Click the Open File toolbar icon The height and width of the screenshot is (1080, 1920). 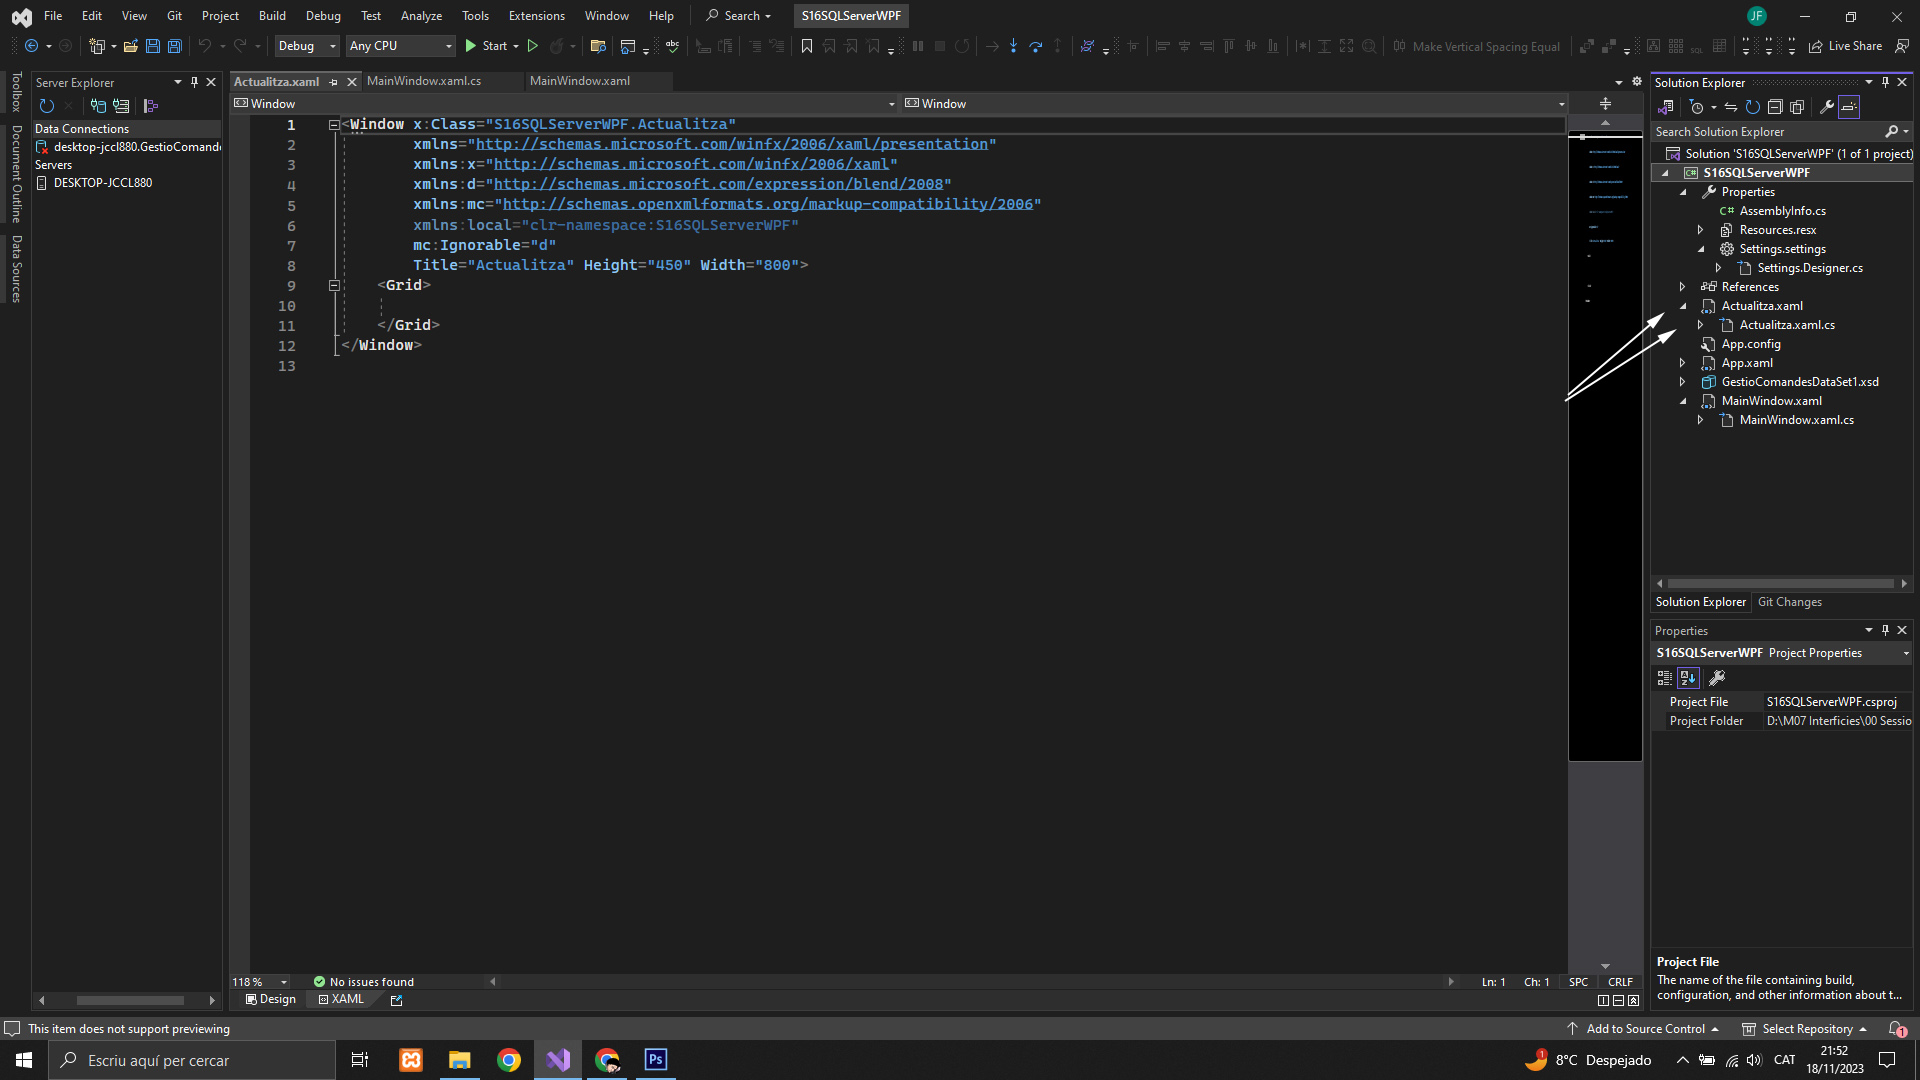[130, 46]
